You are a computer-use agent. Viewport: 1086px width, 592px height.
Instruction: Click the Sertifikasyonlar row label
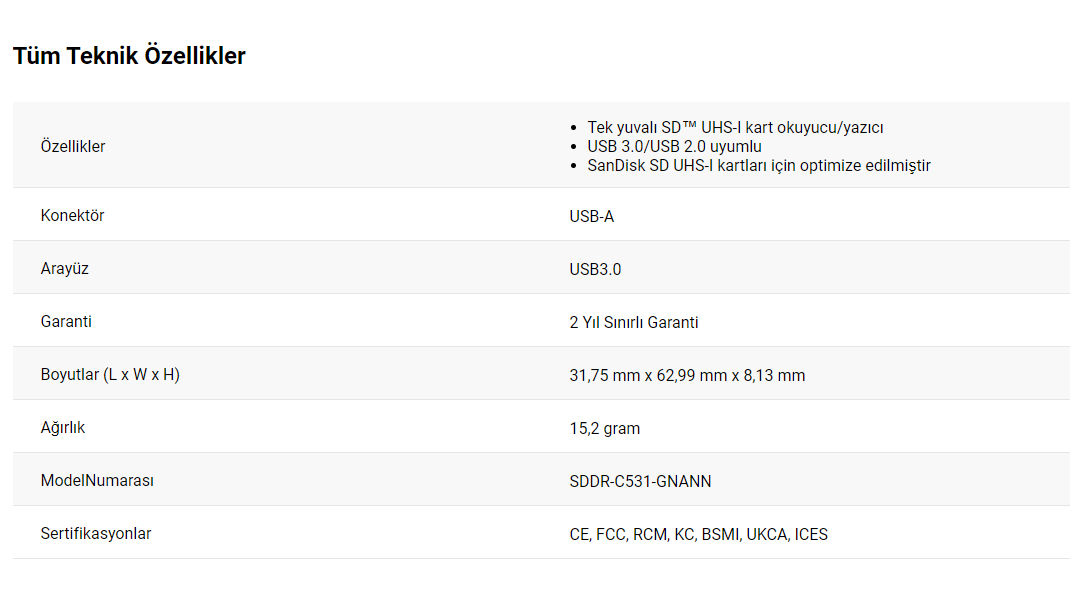96,533
